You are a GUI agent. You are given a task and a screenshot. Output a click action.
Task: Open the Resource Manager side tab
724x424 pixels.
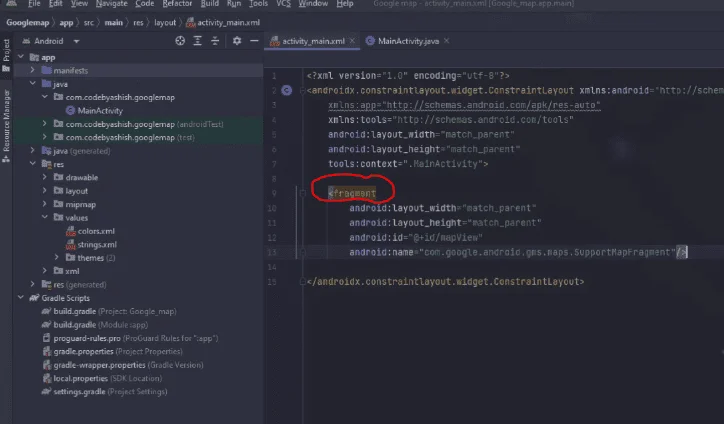click(6, 126)
